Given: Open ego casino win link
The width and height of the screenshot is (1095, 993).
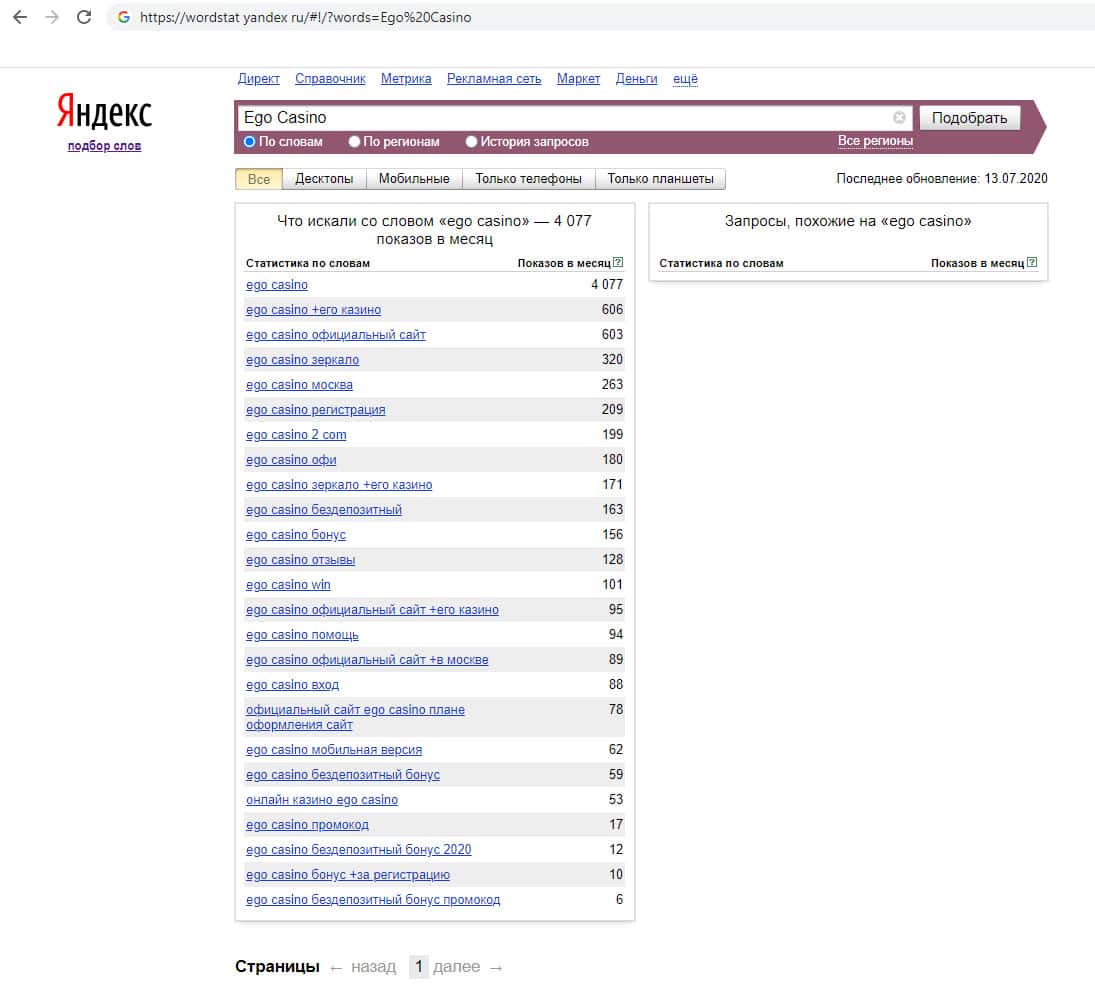Looking at the screenshot, I should pyautogui.click(x=288, y=585).
